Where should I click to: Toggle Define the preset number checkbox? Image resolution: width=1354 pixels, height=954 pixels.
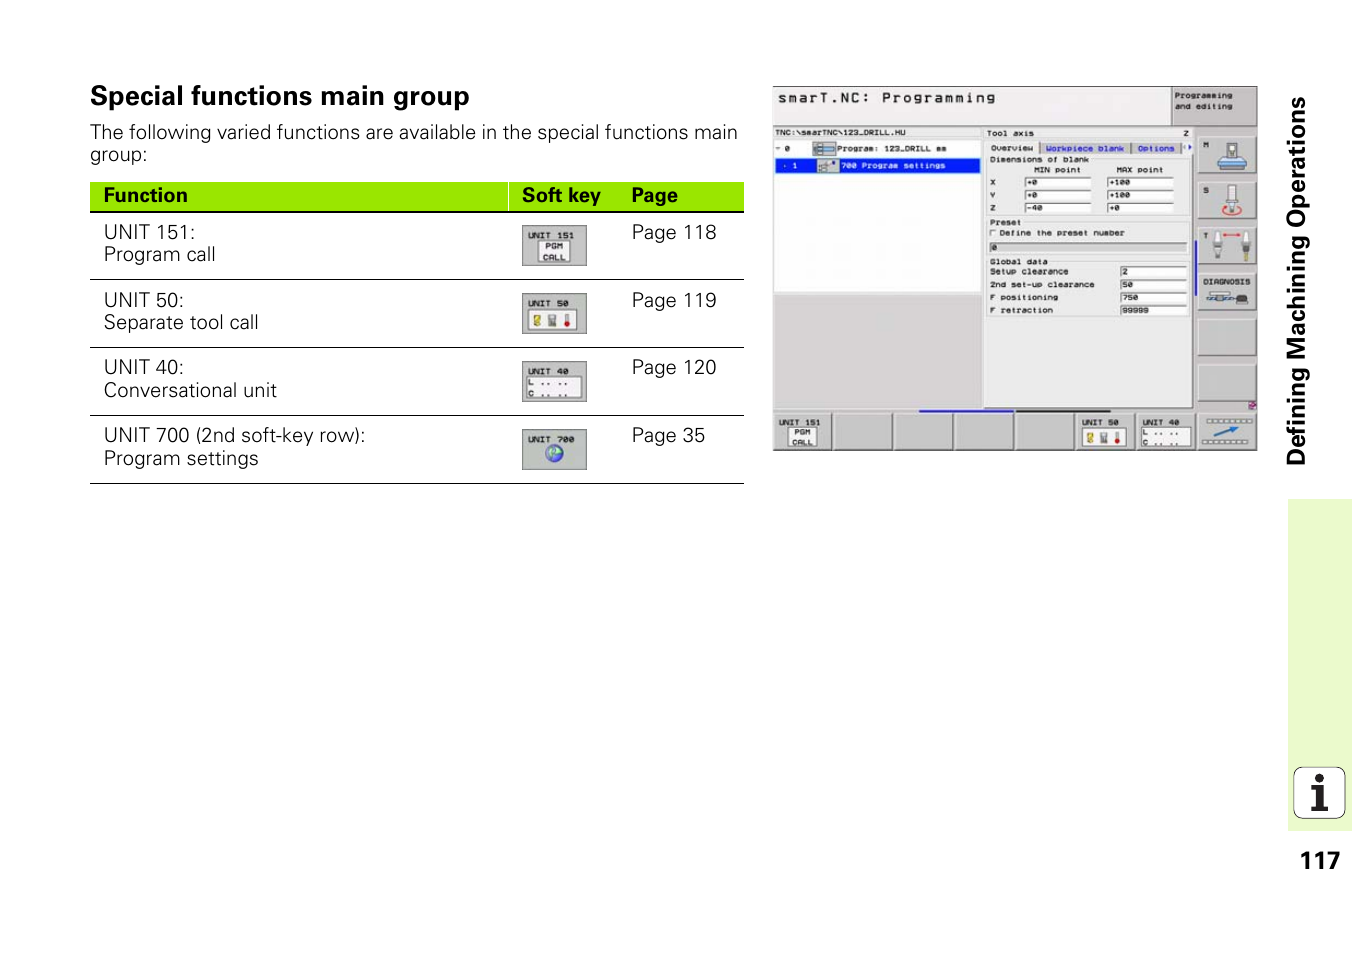click(x=993, y=233)
